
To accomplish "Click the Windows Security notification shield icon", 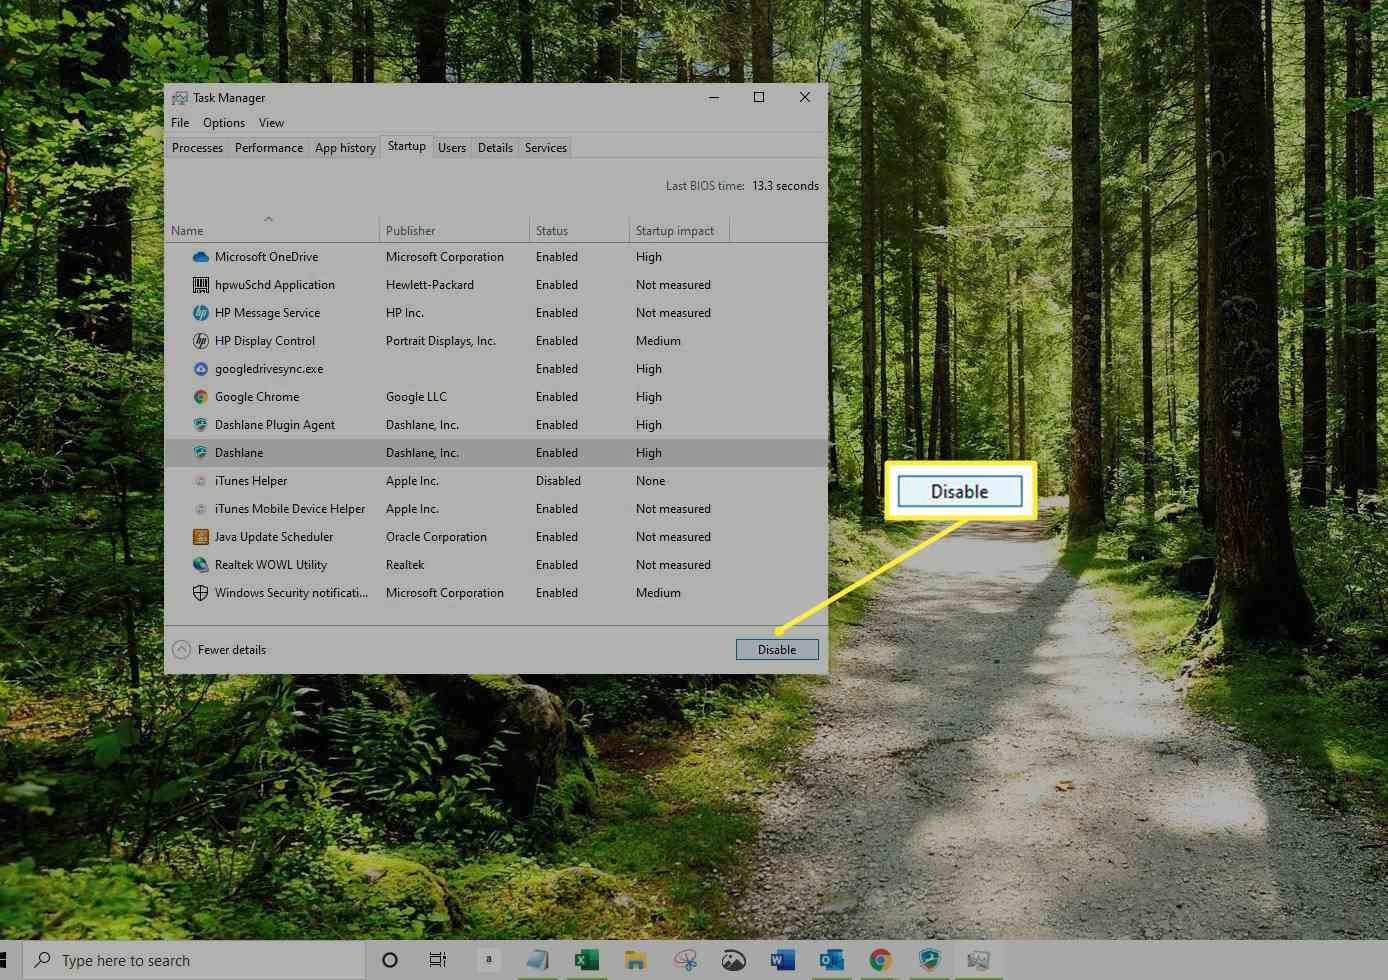I will click(200, 593).
